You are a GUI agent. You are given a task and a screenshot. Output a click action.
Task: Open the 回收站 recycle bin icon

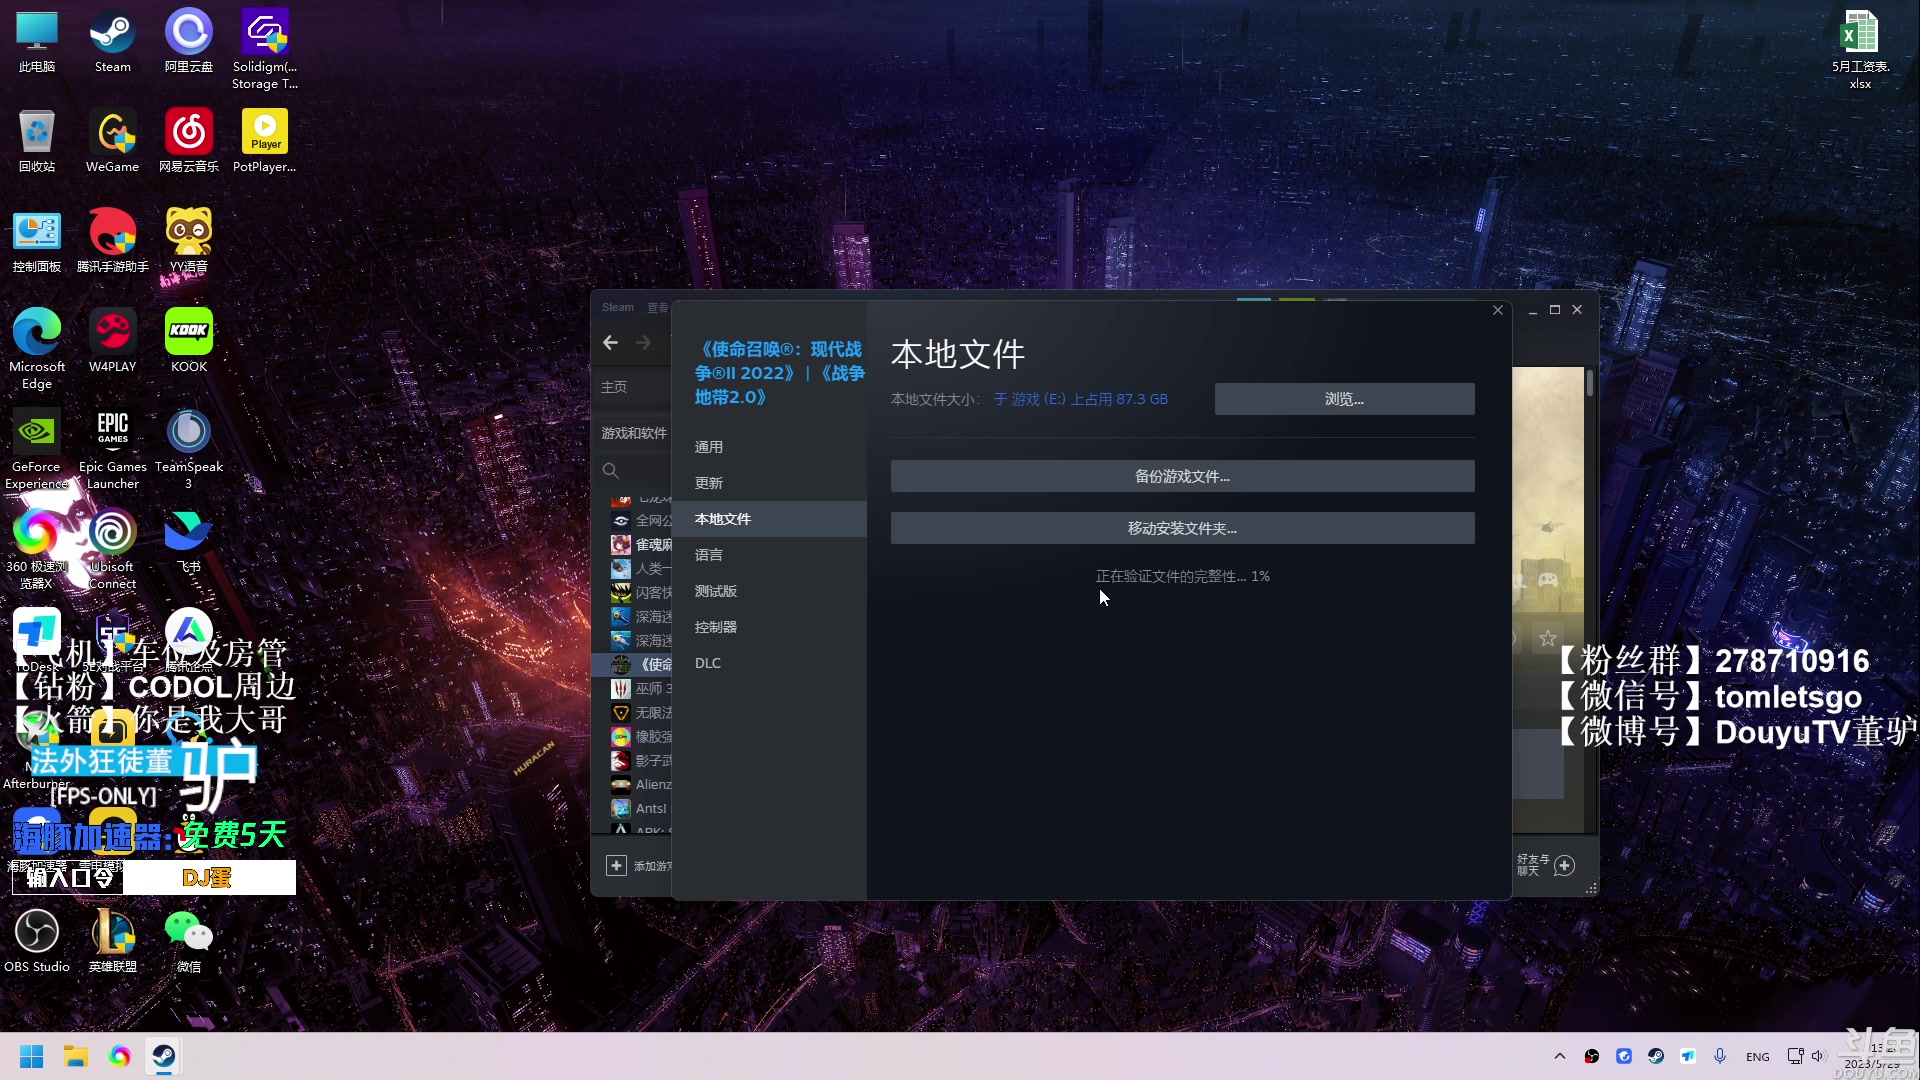pos(37,142)
